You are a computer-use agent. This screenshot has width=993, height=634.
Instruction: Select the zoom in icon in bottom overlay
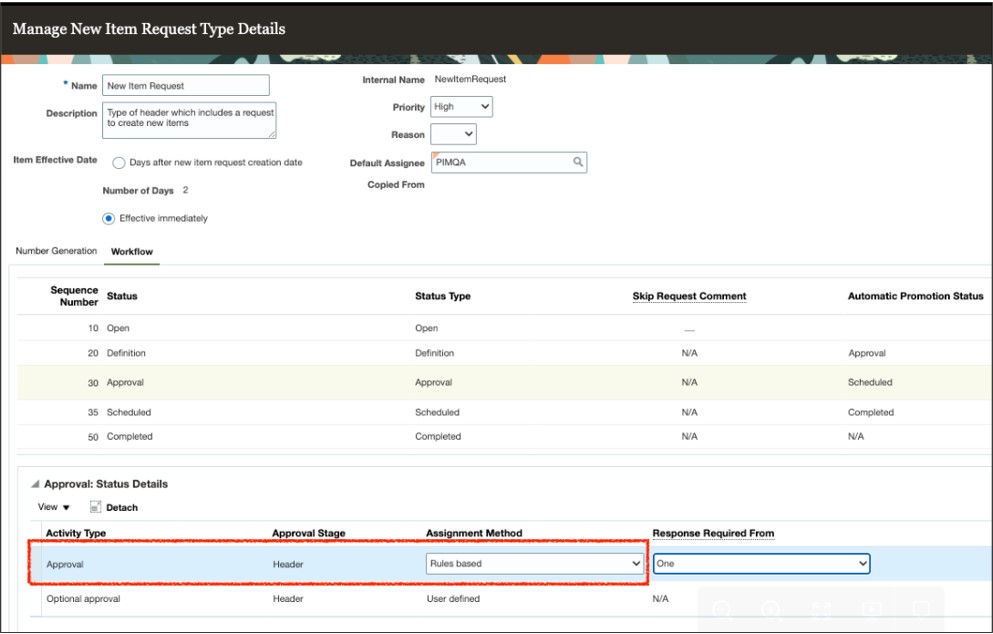tap(771, 610)
